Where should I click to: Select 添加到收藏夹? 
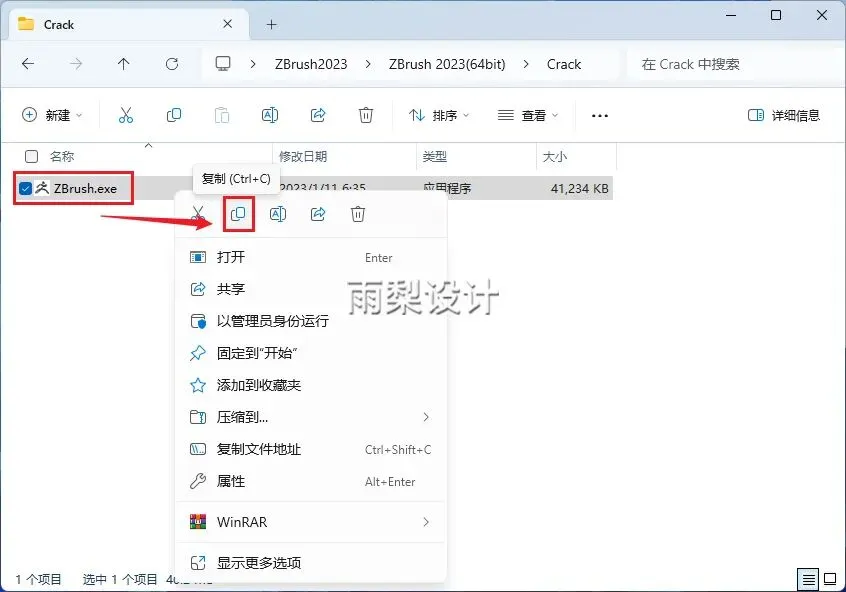pos(311,385)
